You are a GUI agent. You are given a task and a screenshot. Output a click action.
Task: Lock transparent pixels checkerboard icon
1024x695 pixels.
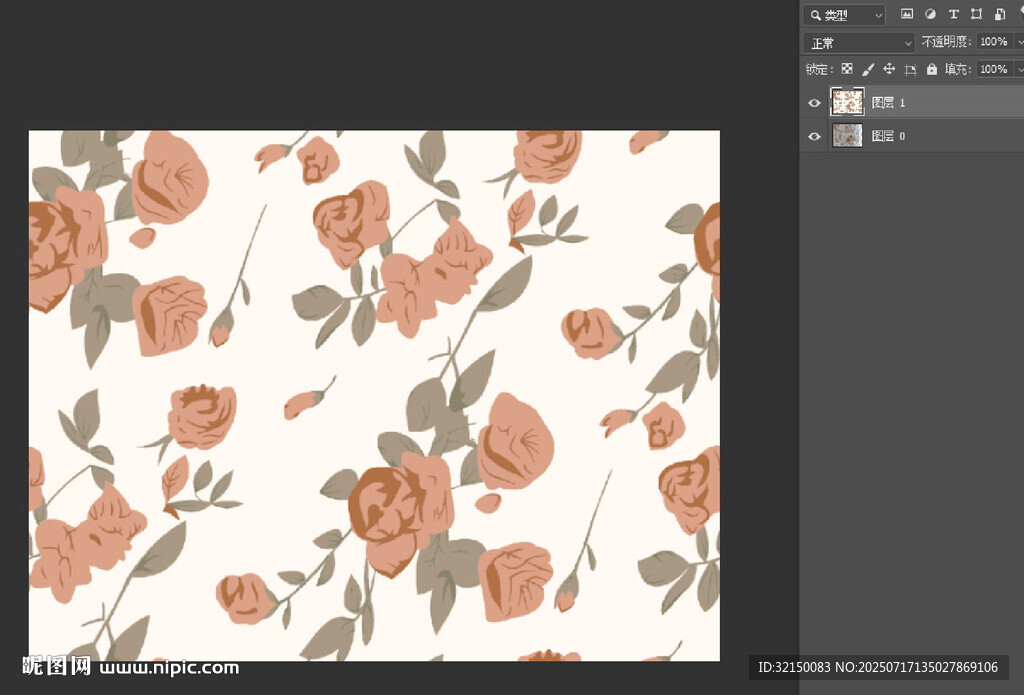(847, 69)
